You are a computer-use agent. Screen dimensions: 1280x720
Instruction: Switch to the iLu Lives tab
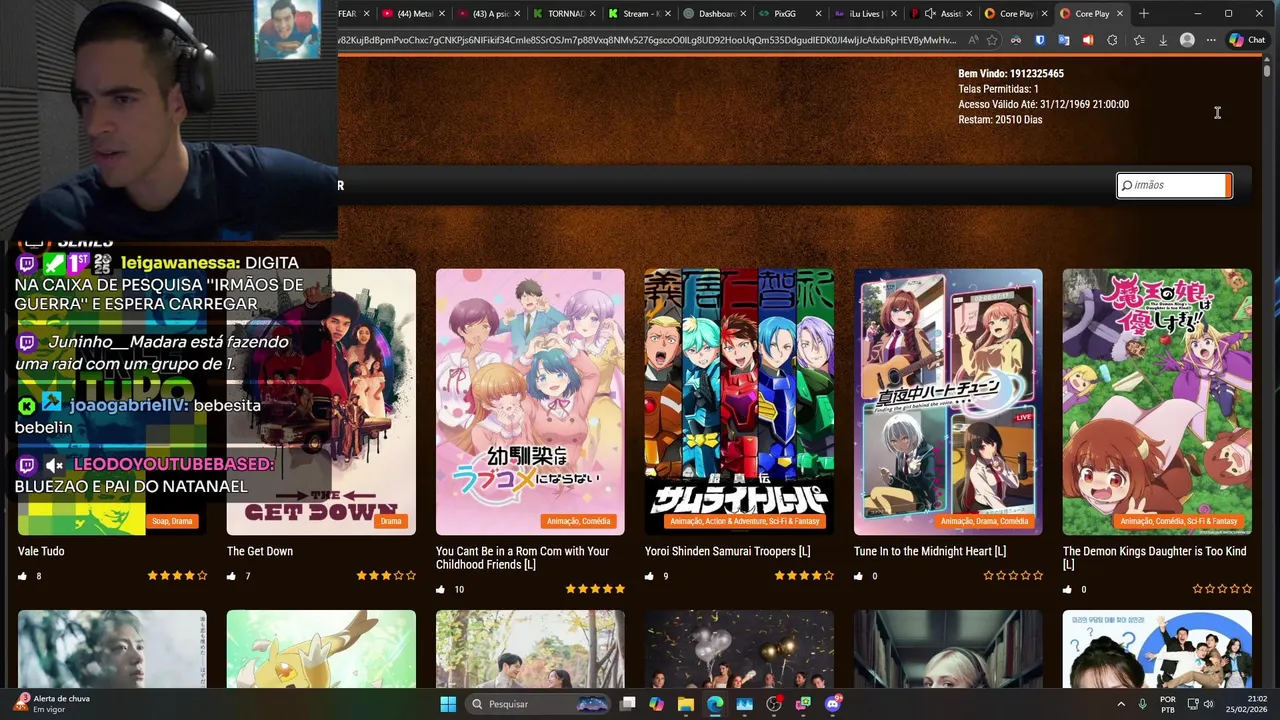click(865, 14)
